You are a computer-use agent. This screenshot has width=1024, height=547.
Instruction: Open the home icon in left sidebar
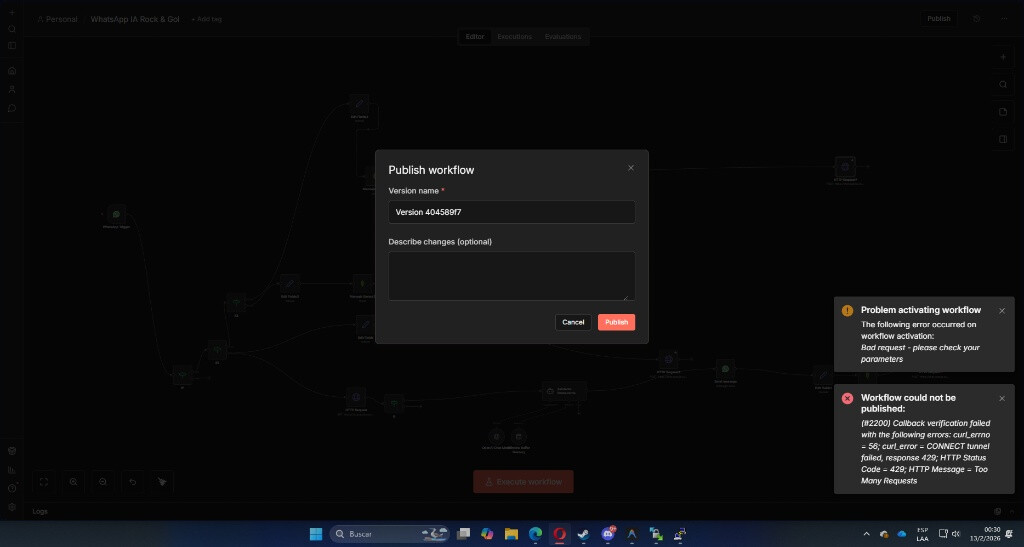pyautogui.click(x=12, y=70)
